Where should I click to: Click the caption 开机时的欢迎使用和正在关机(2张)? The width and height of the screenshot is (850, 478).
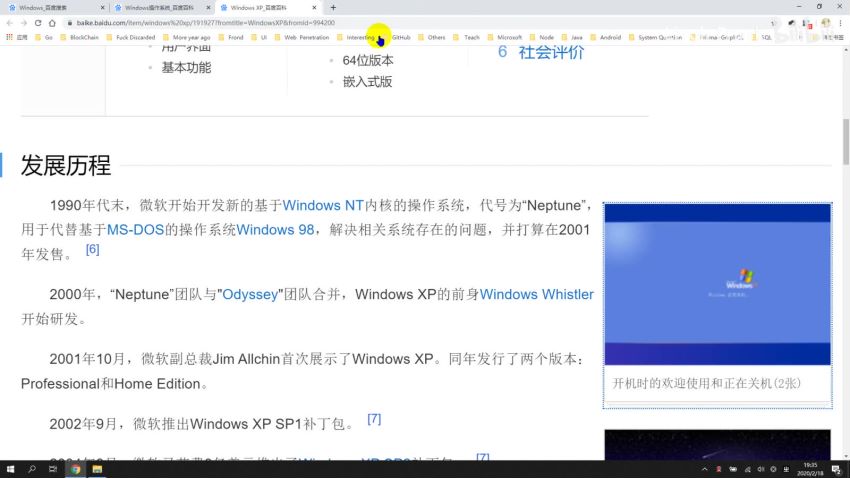706,384
